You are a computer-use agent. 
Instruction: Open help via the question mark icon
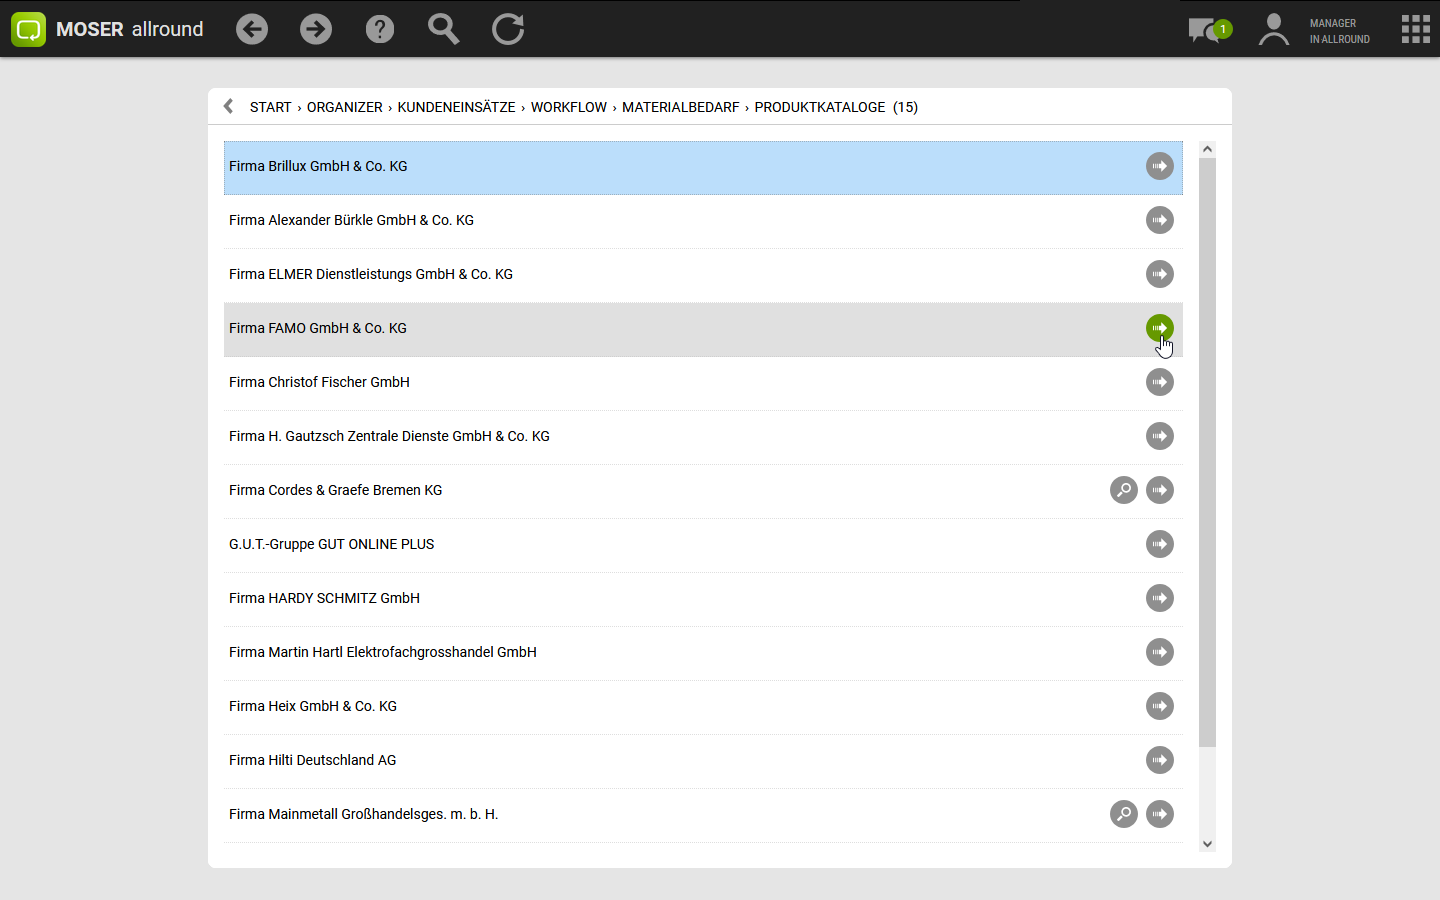tap(380, 29)
